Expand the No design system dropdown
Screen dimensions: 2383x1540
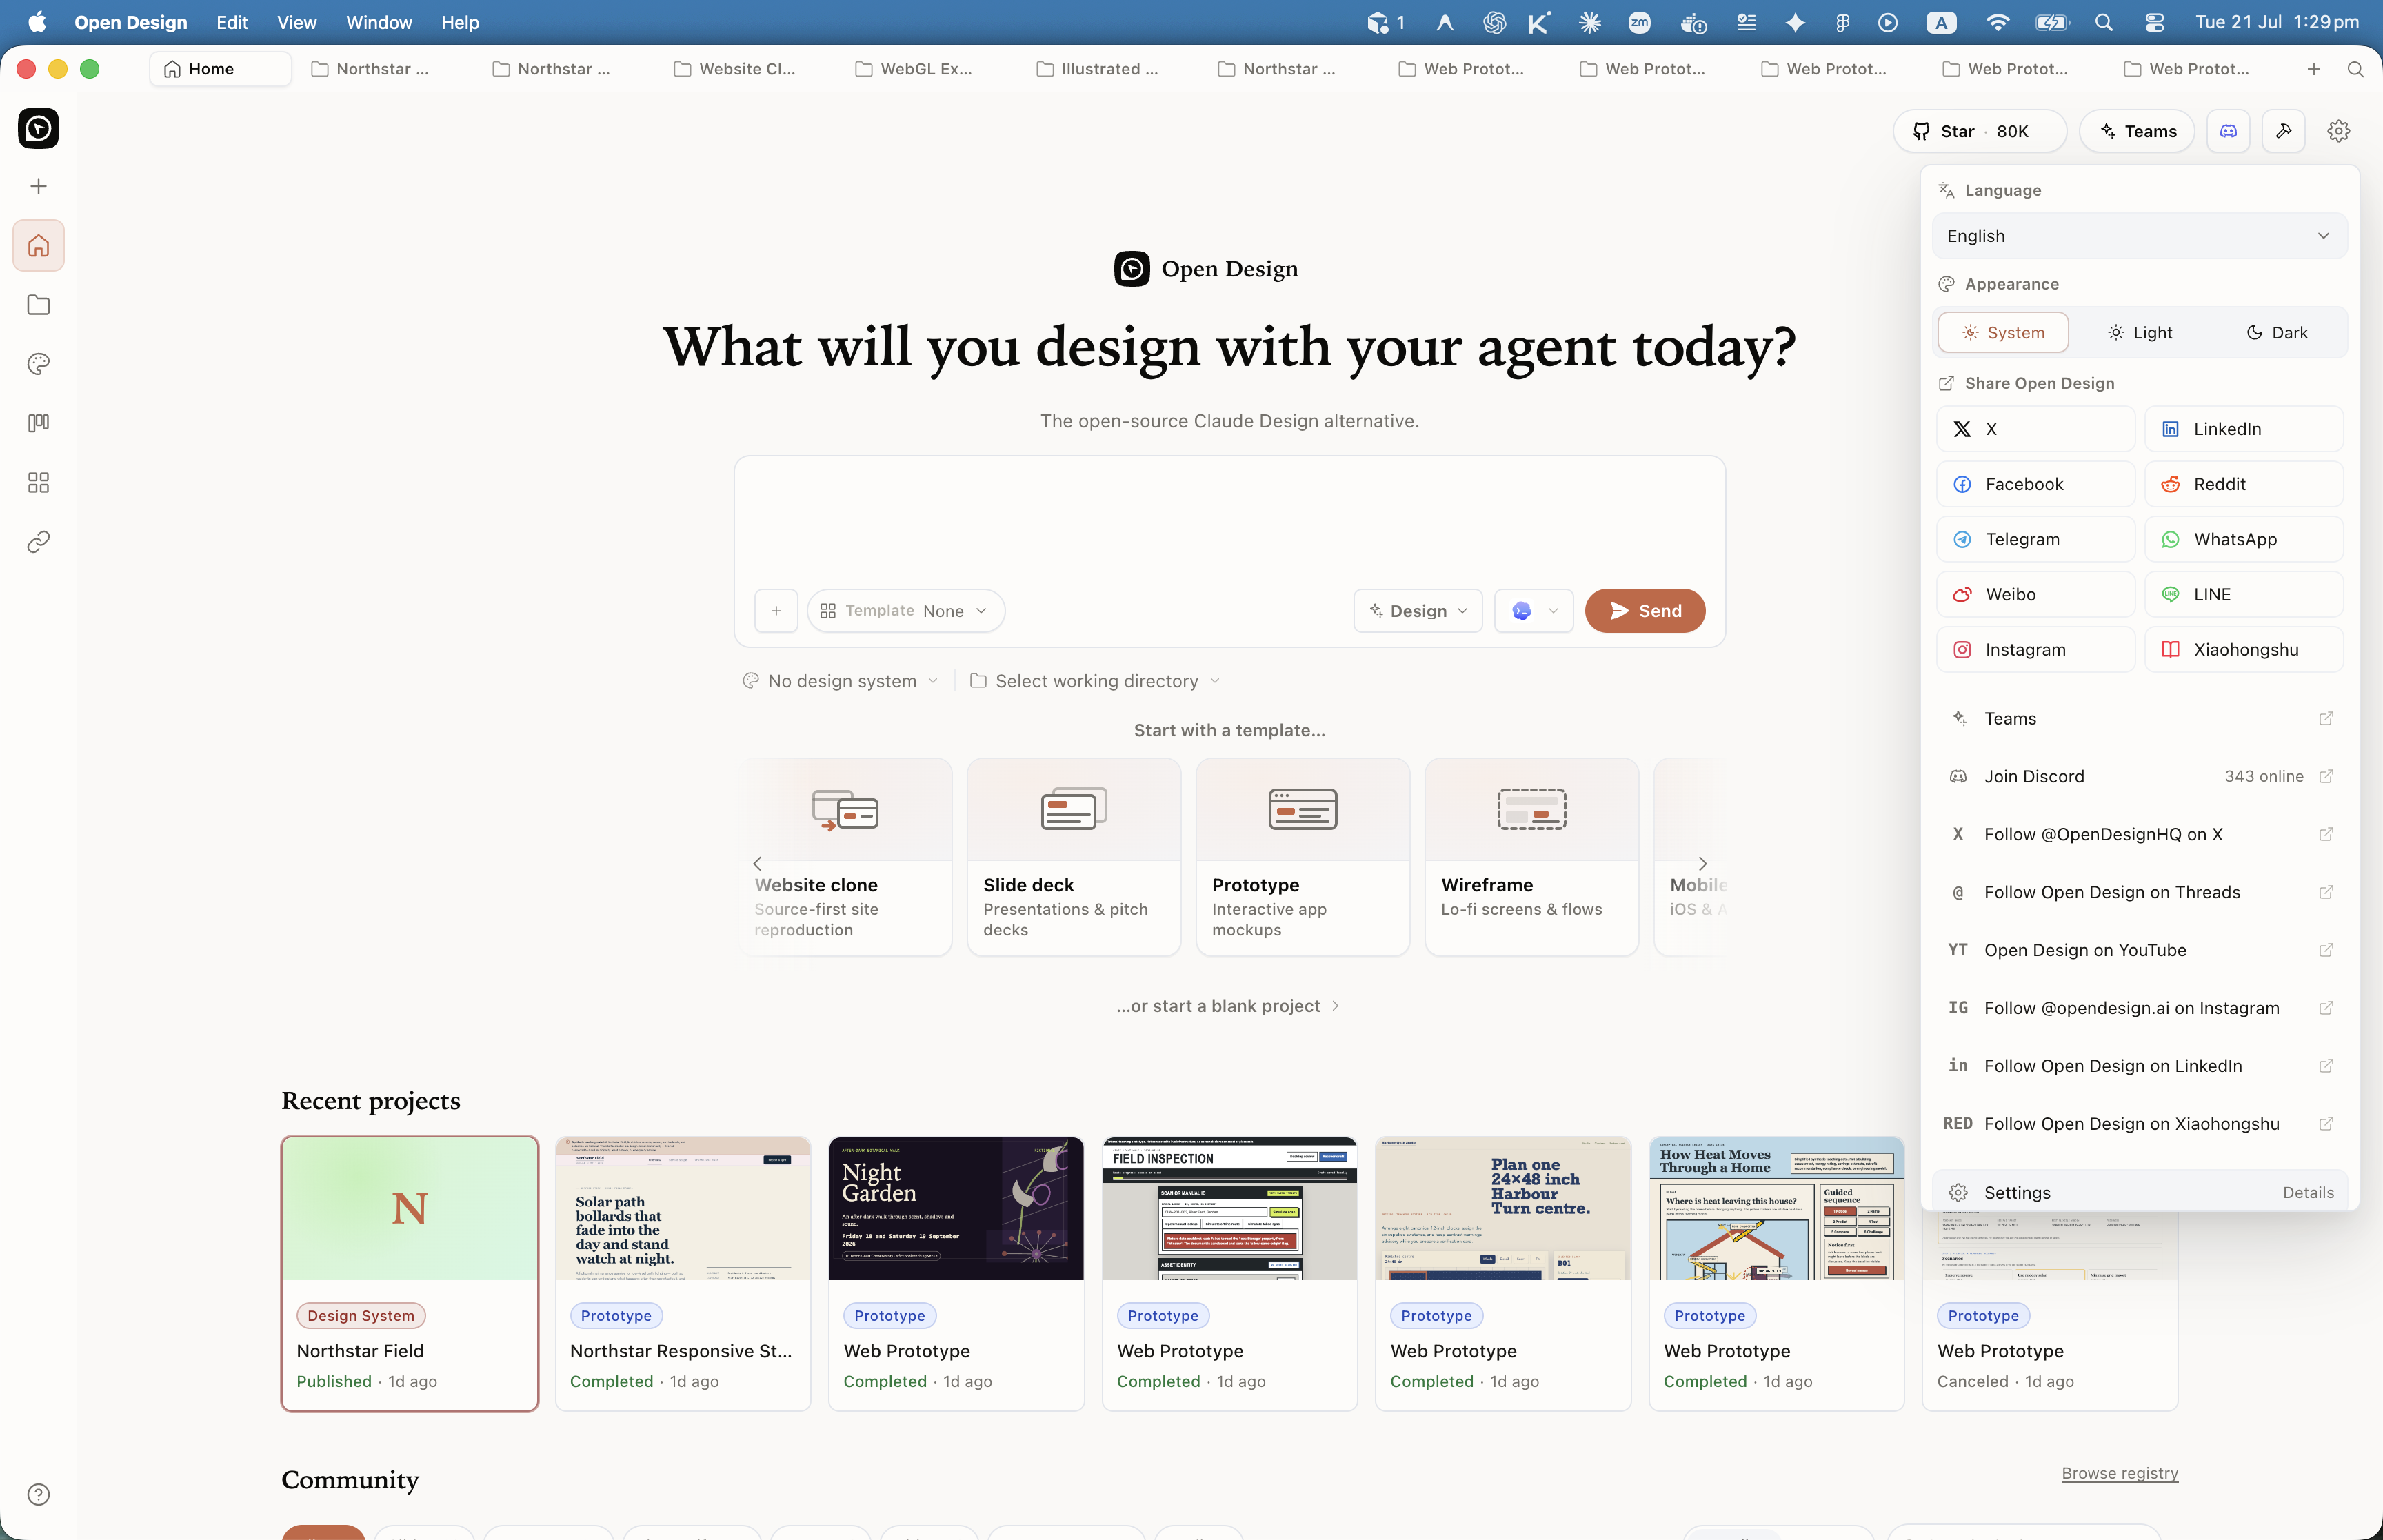[840, 681]
